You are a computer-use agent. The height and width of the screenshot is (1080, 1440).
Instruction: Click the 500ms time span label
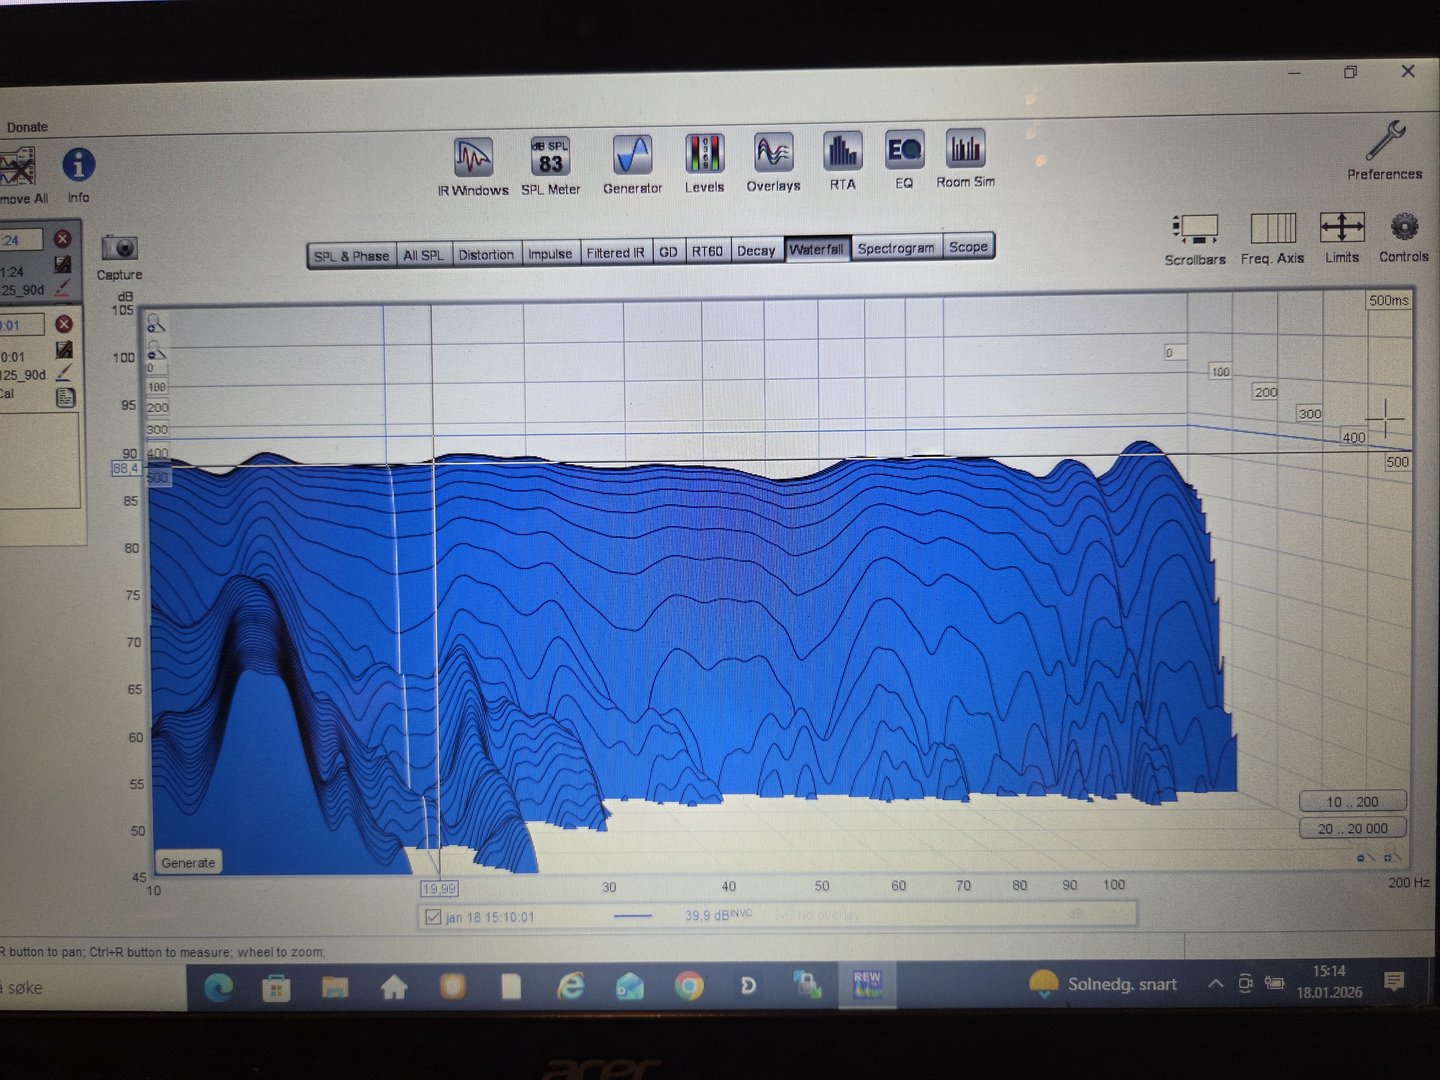(x=1388, y=300)
